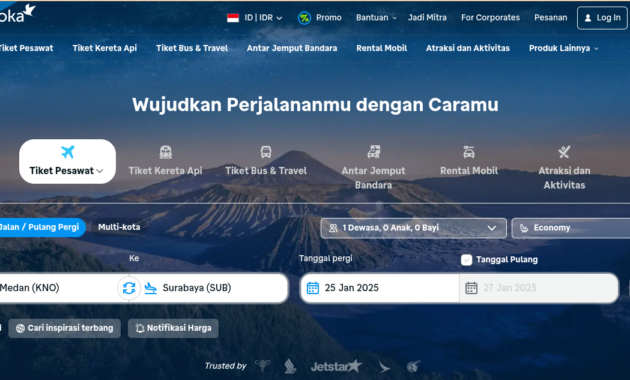Swap origin and destination airports

[129, 288]
